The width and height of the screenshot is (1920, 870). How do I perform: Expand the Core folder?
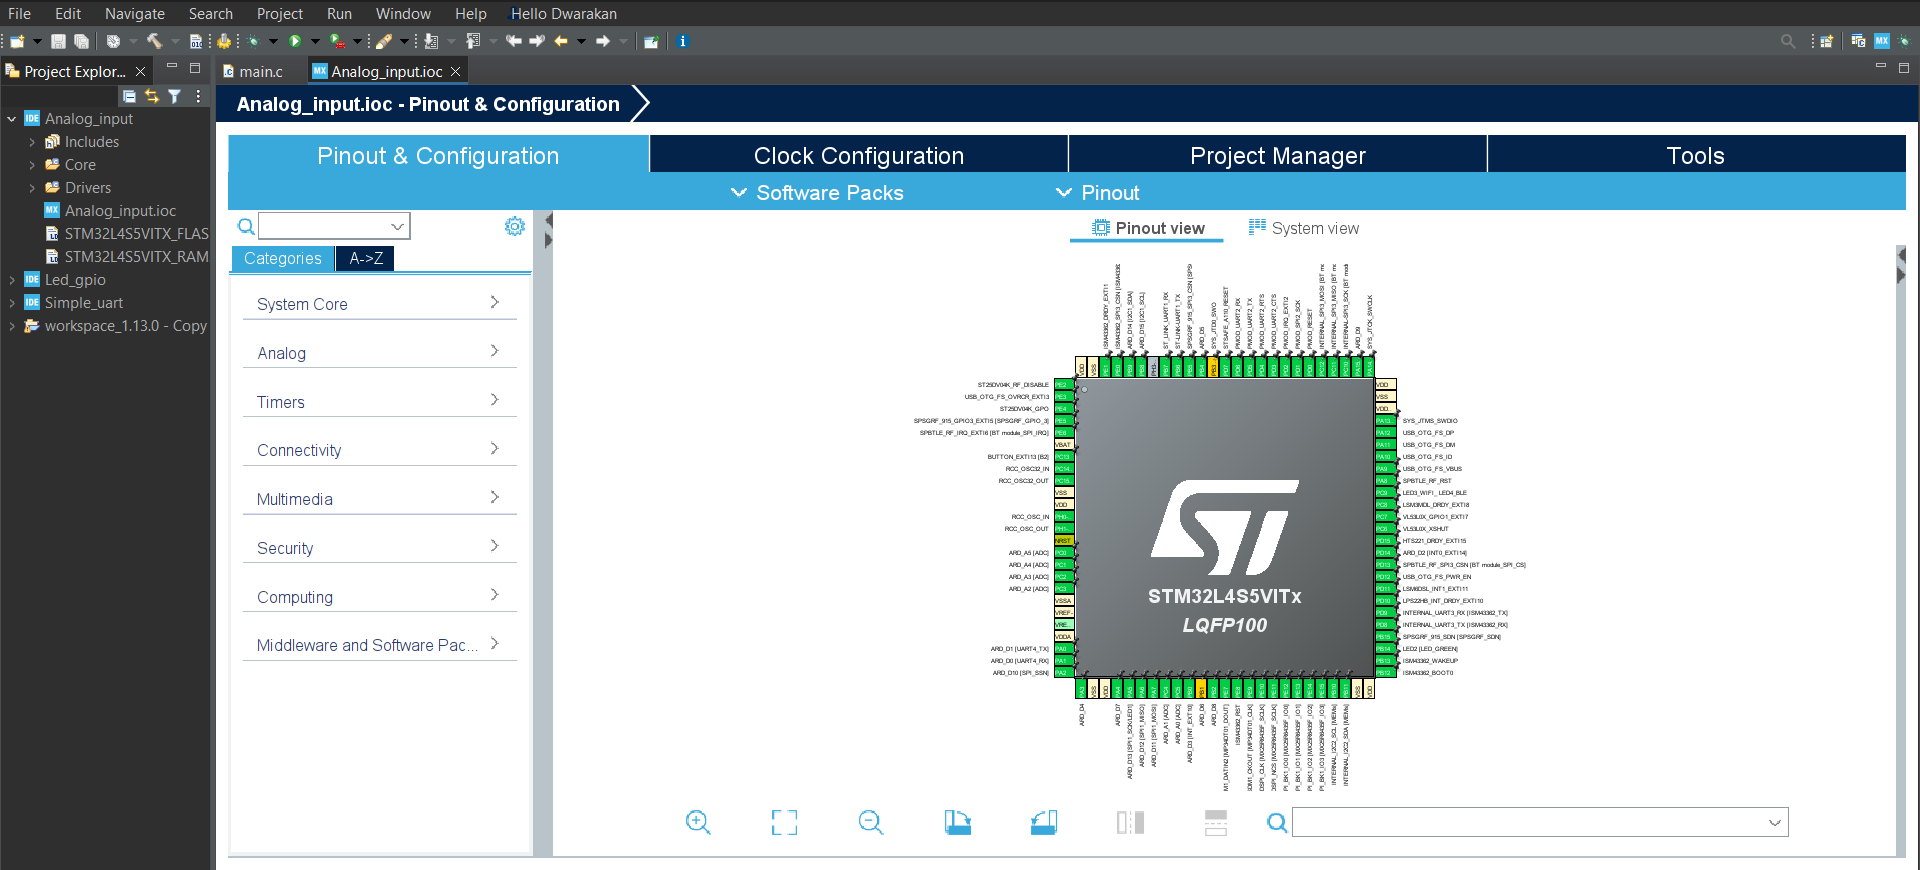32,165
